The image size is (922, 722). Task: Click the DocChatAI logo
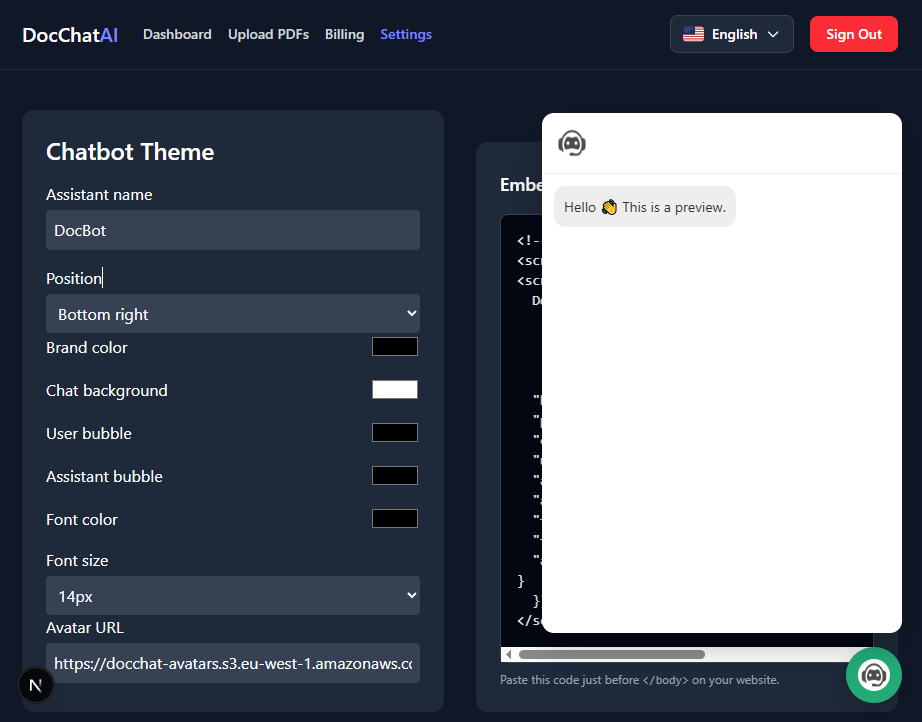coord(69,34)
